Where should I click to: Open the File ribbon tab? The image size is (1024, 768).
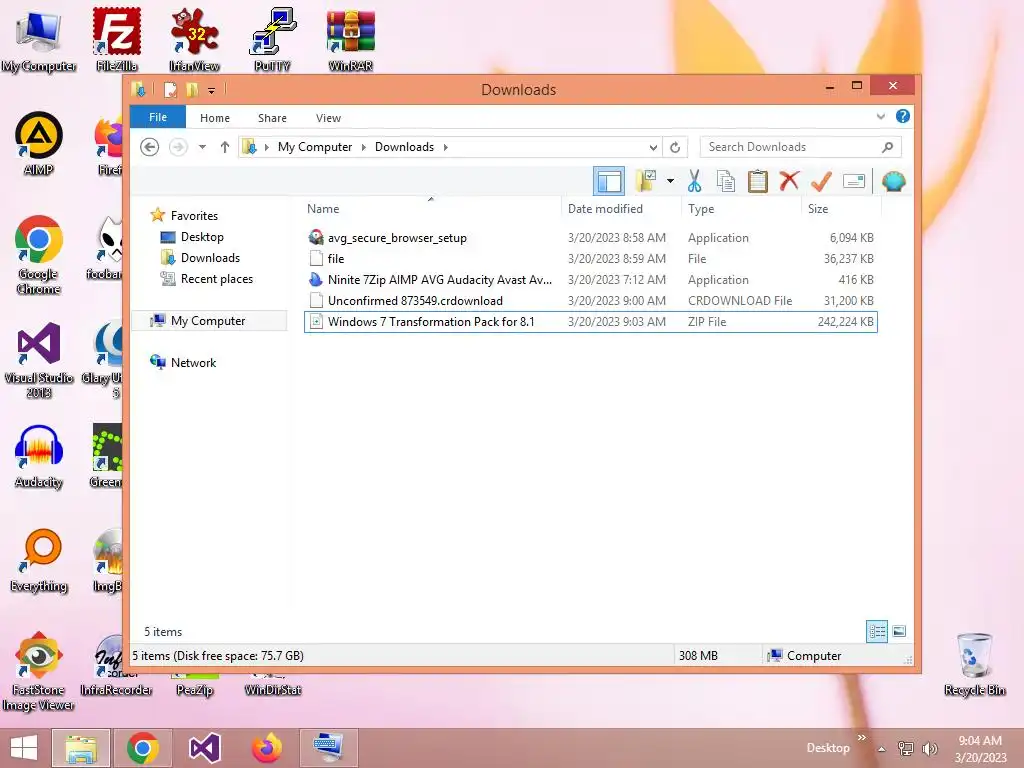tap(158, 118)
